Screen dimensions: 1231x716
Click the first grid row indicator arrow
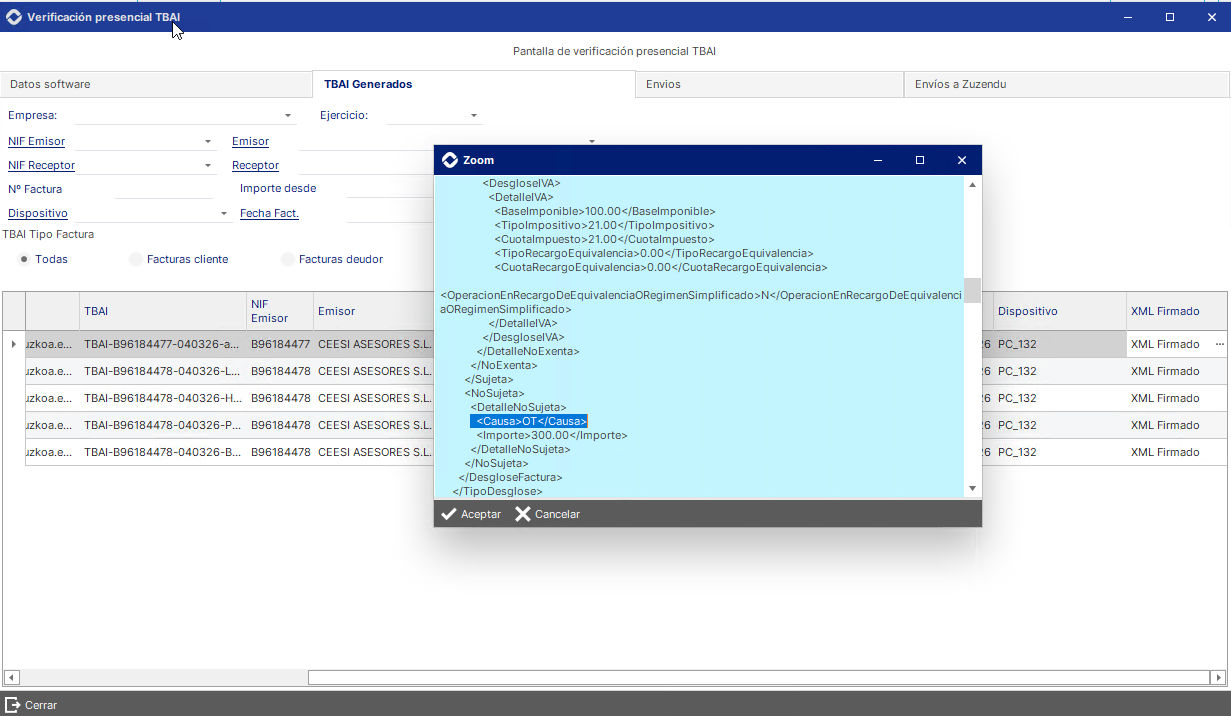point(13,344)
